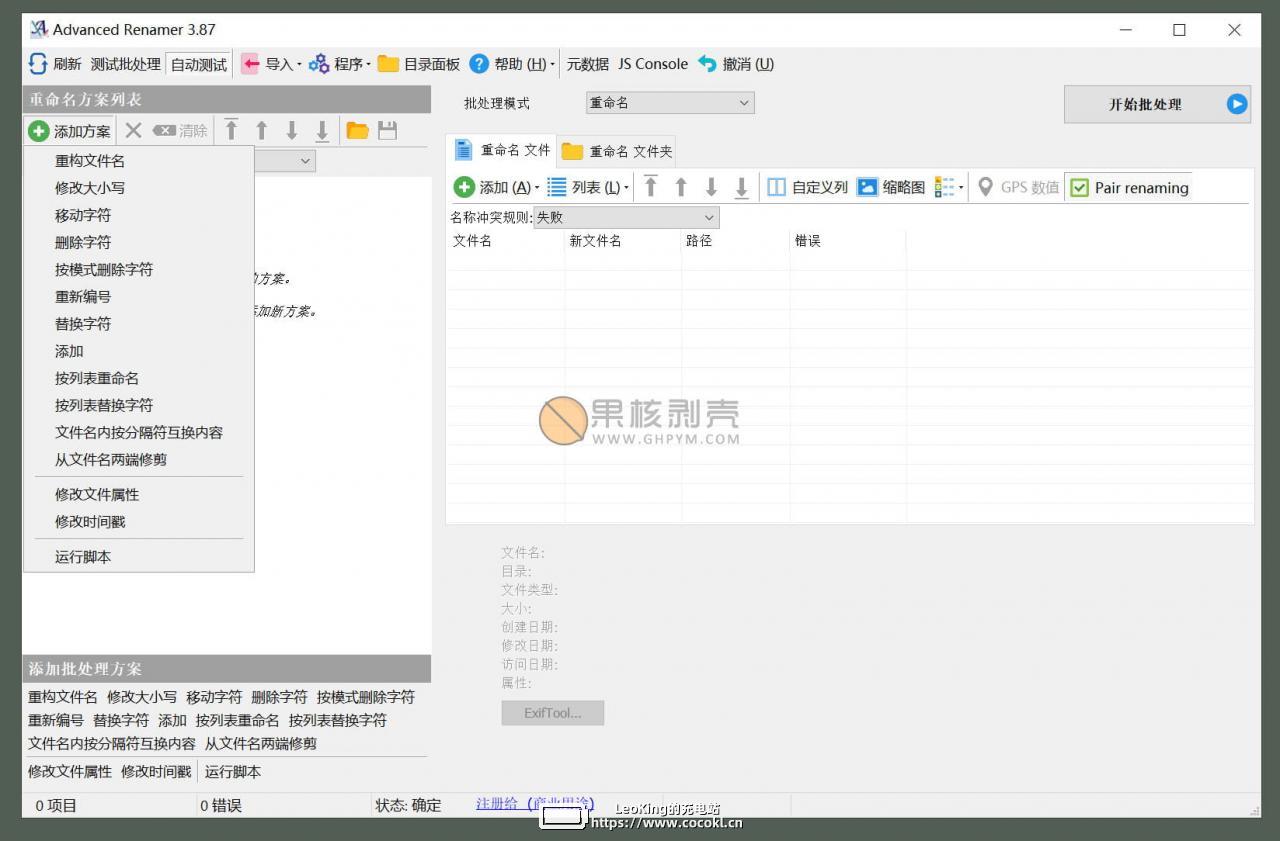Expand the Import (导入) dropdown arrow
This screenshot has width=1280, height=841.
click(299, 65)
